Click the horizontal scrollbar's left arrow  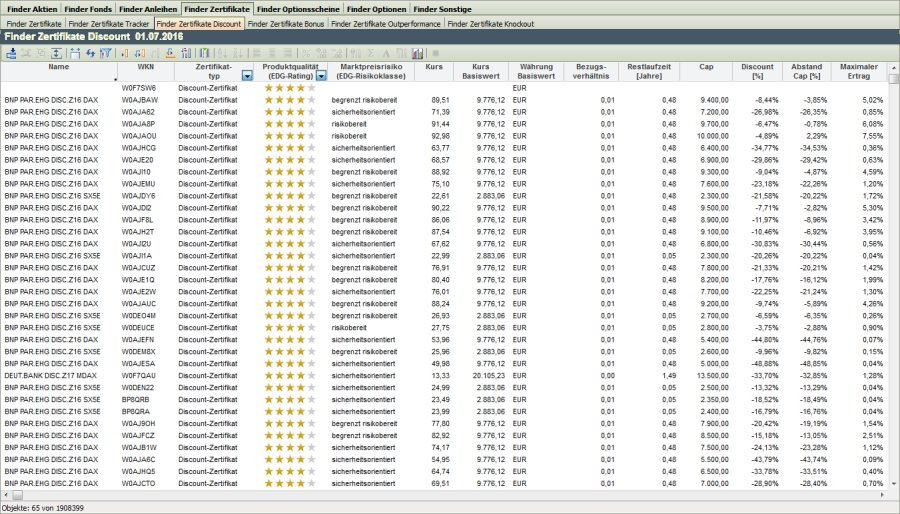coord(5,494)
